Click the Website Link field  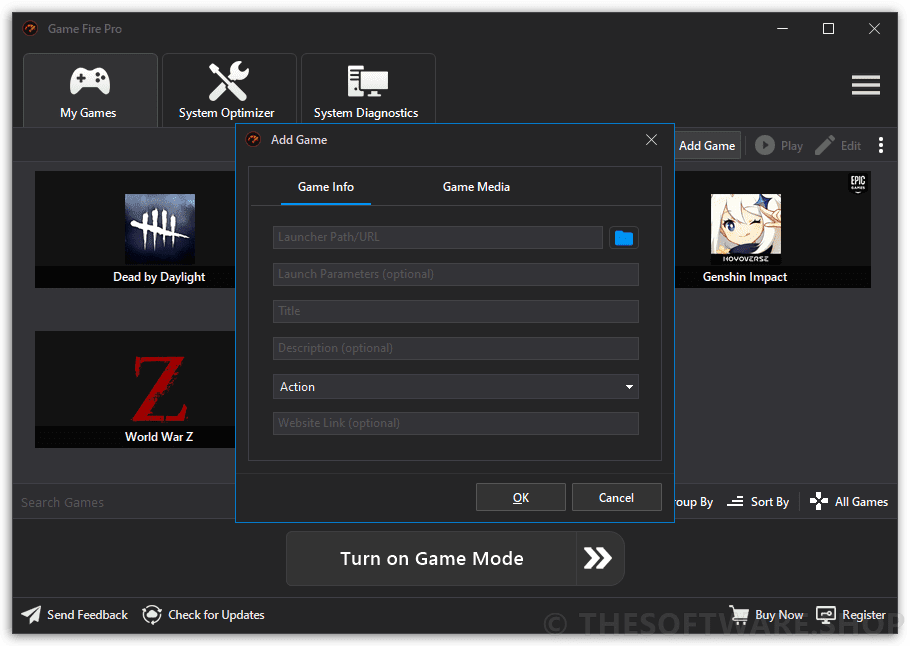point(456,423)
